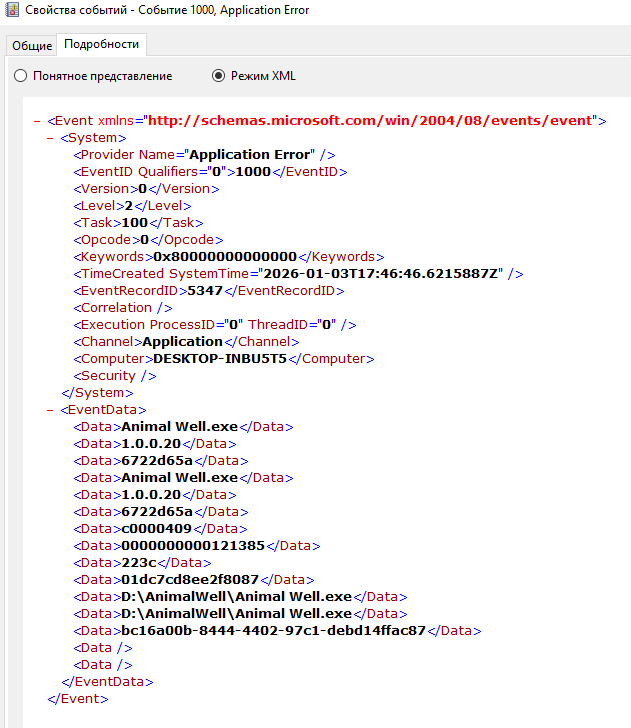Click the Version 0 line

(x=146, y=189)
